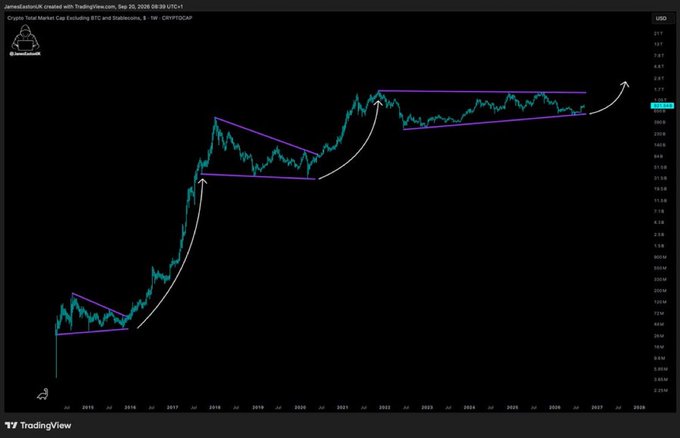Viewport: 680px width, 438px height.
Task: Click the 140B price axis label
Action: click(660, 145)
